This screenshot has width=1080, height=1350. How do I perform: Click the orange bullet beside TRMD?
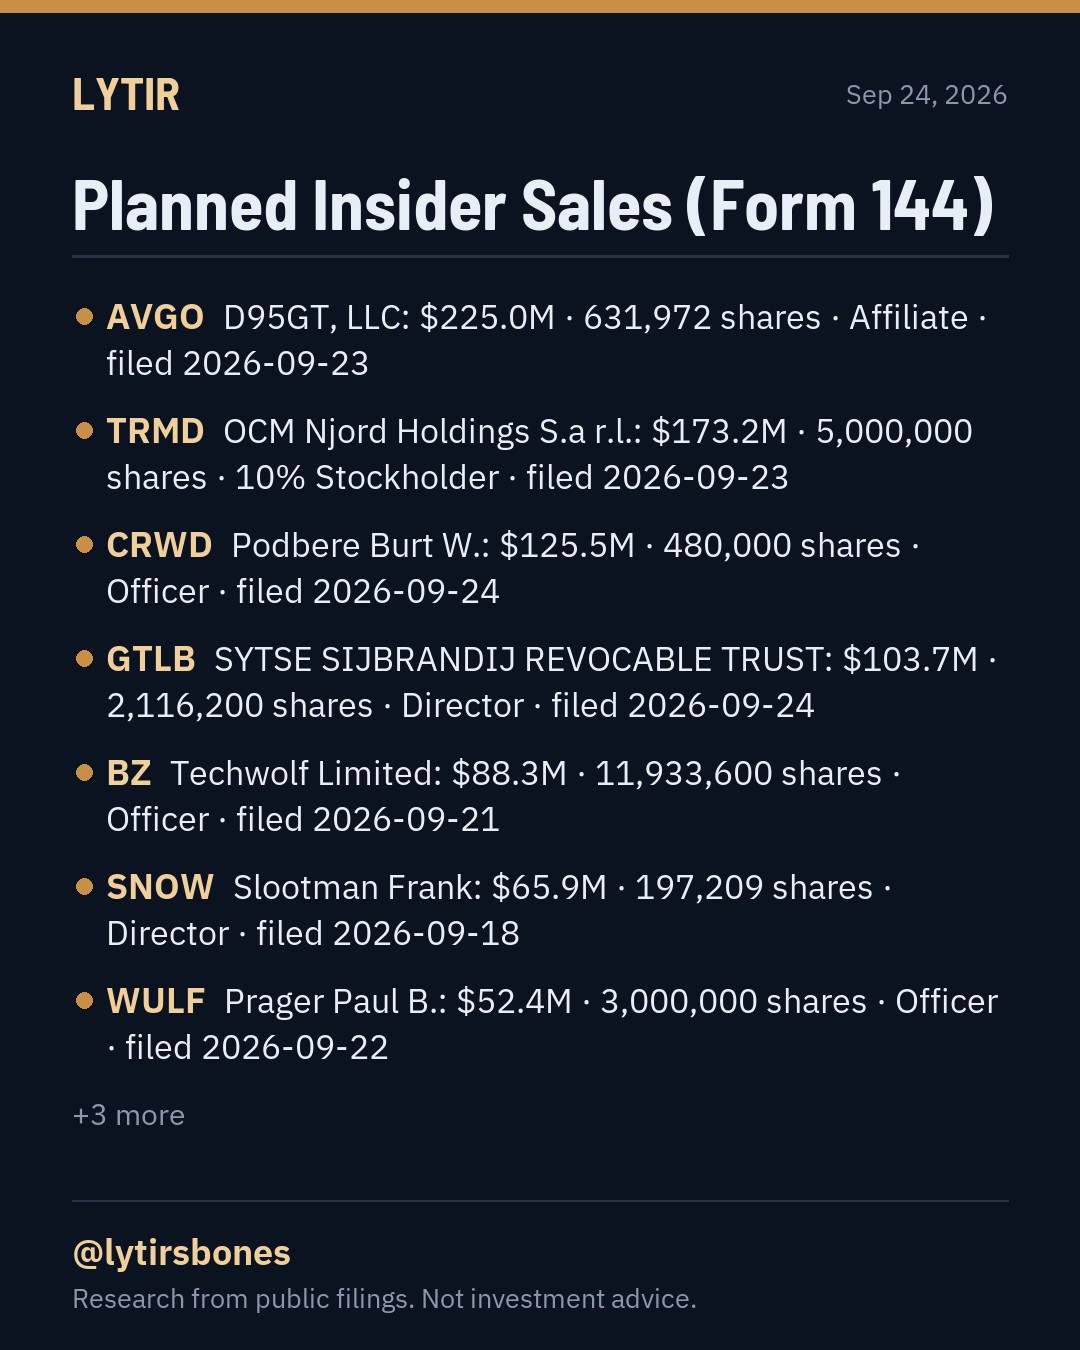(x=84, y=431)
